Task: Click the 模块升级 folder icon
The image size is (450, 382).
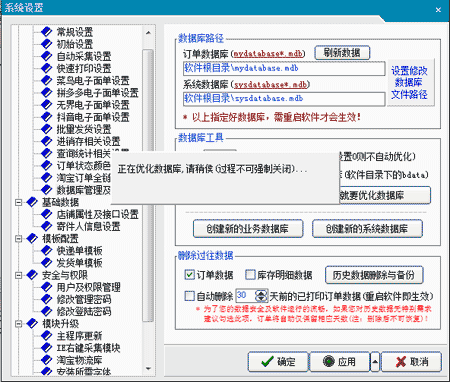Action: tap(32, 324)
